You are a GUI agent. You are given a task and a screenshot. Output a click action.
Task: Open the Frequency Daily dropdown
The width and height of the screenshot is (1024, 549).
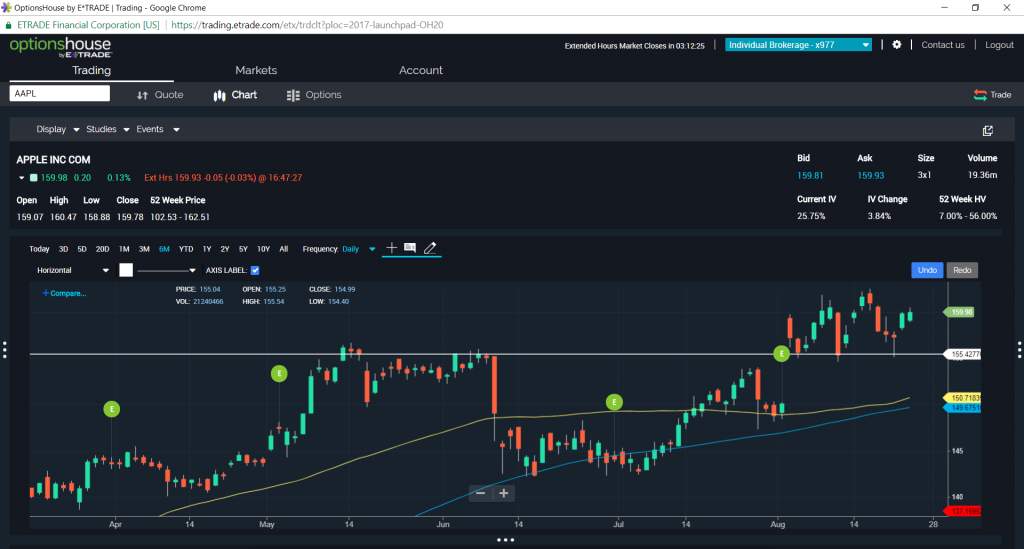tap(359, 249)
